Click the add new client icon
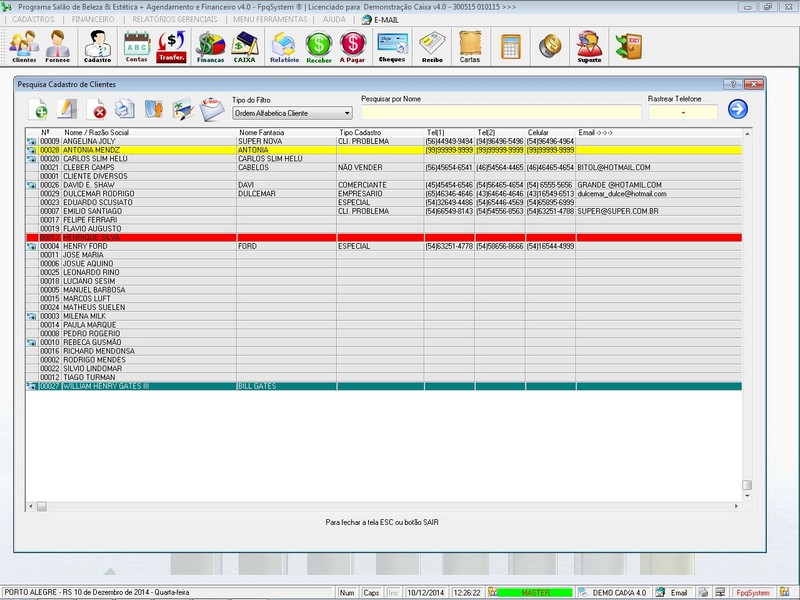800x600 pixels. (39, 110)
